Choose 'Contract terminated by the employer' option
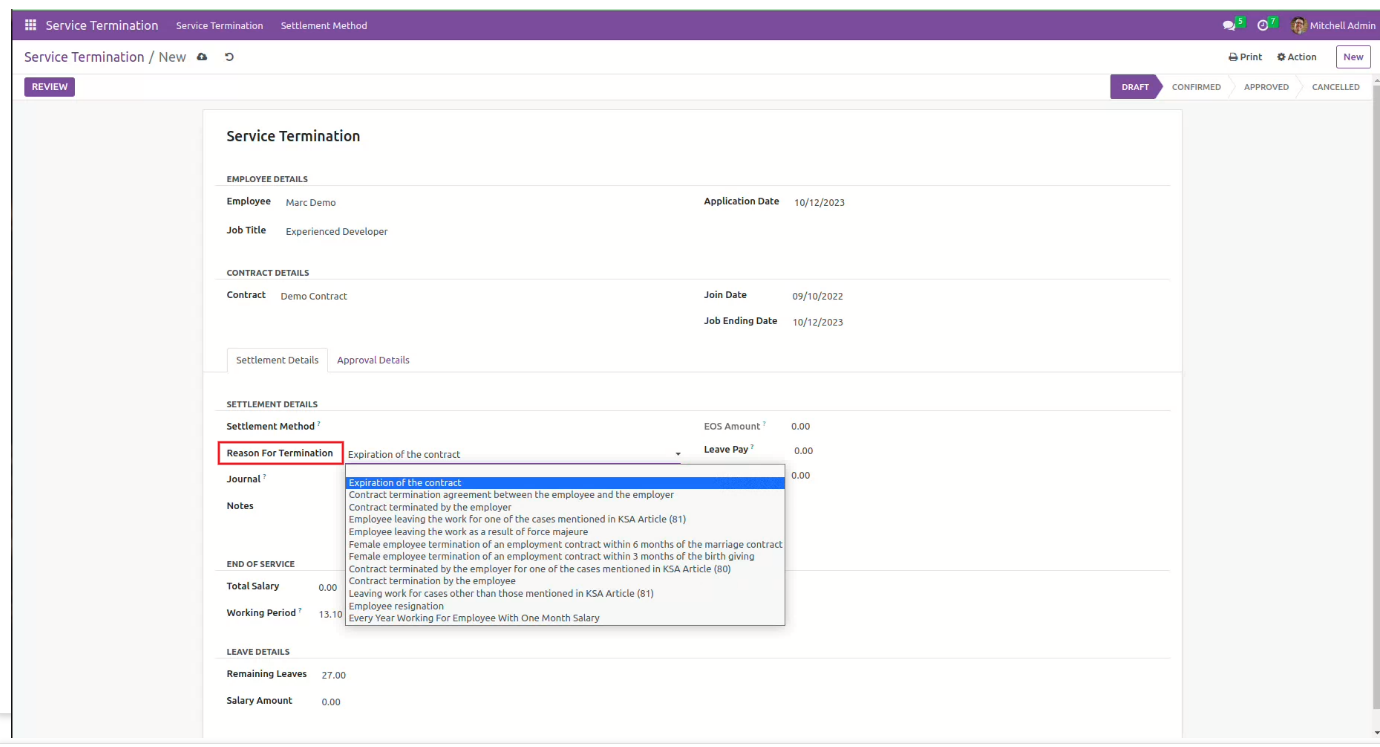 click(x=565, y=507)
